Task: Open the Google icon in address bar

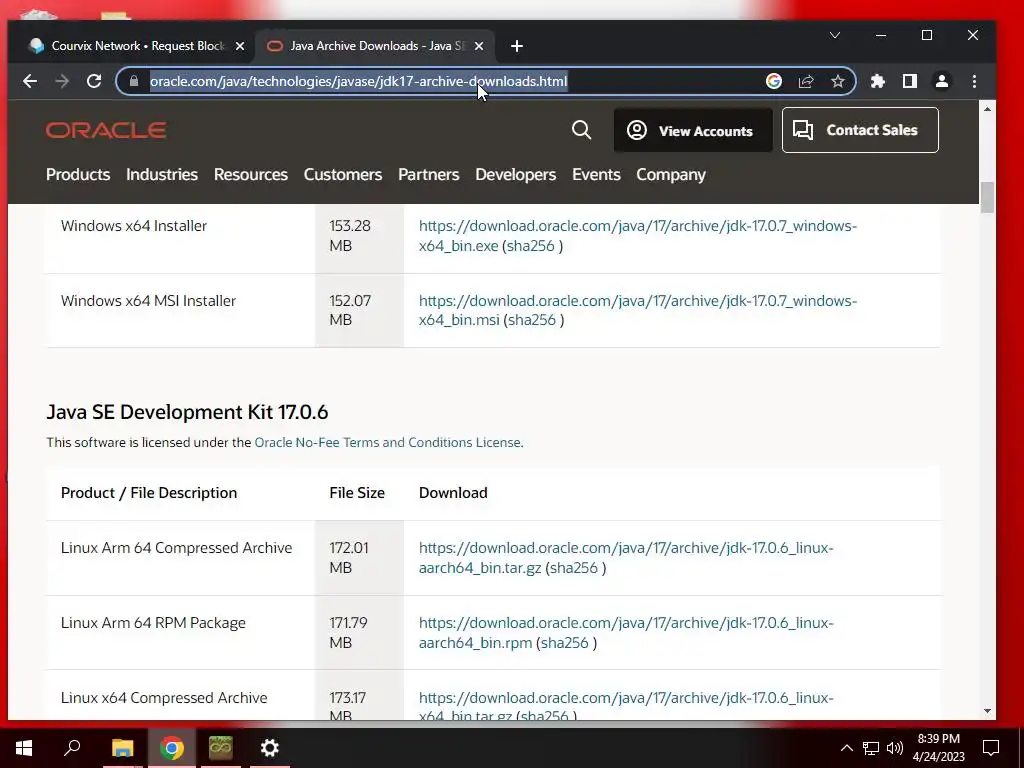Action: click(774, 81)
